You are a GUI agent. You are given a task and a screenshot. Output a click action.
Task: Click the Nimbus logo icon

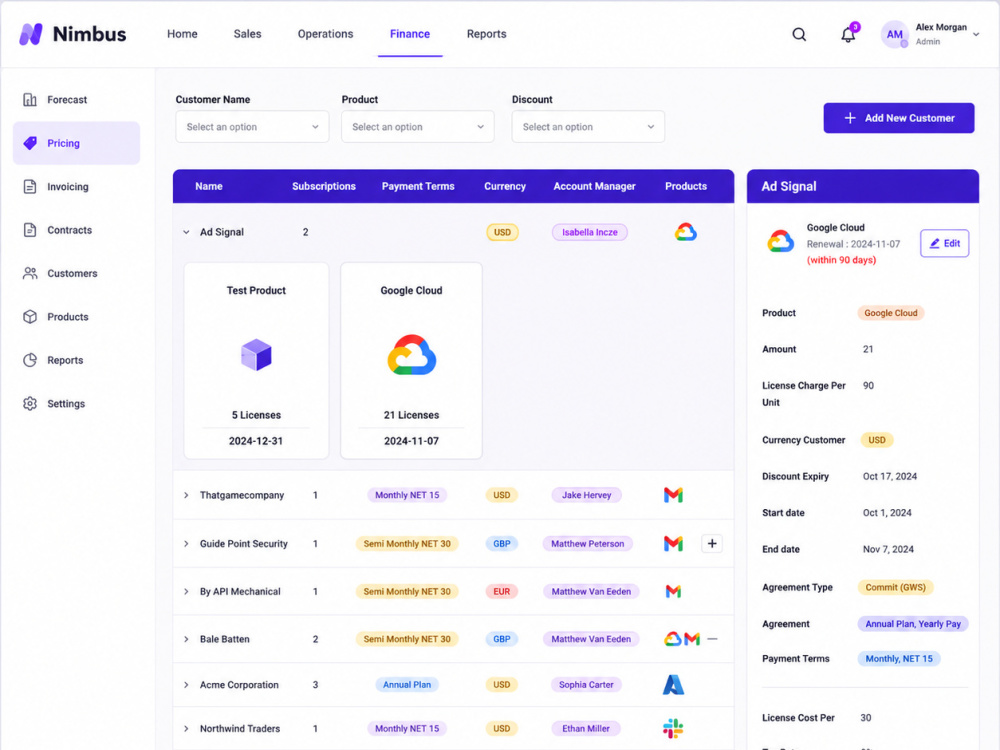pyautogui.click(x=31, y=34)
